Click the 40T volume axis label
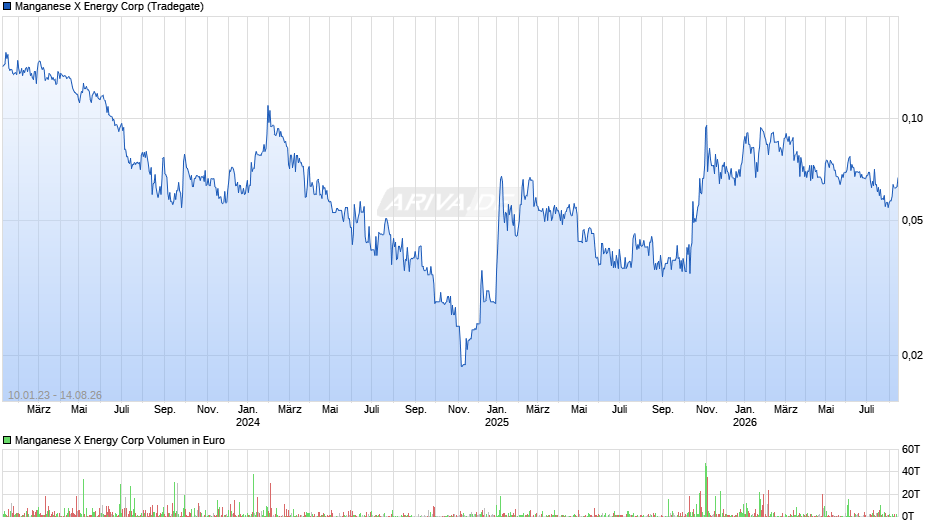 911,471
